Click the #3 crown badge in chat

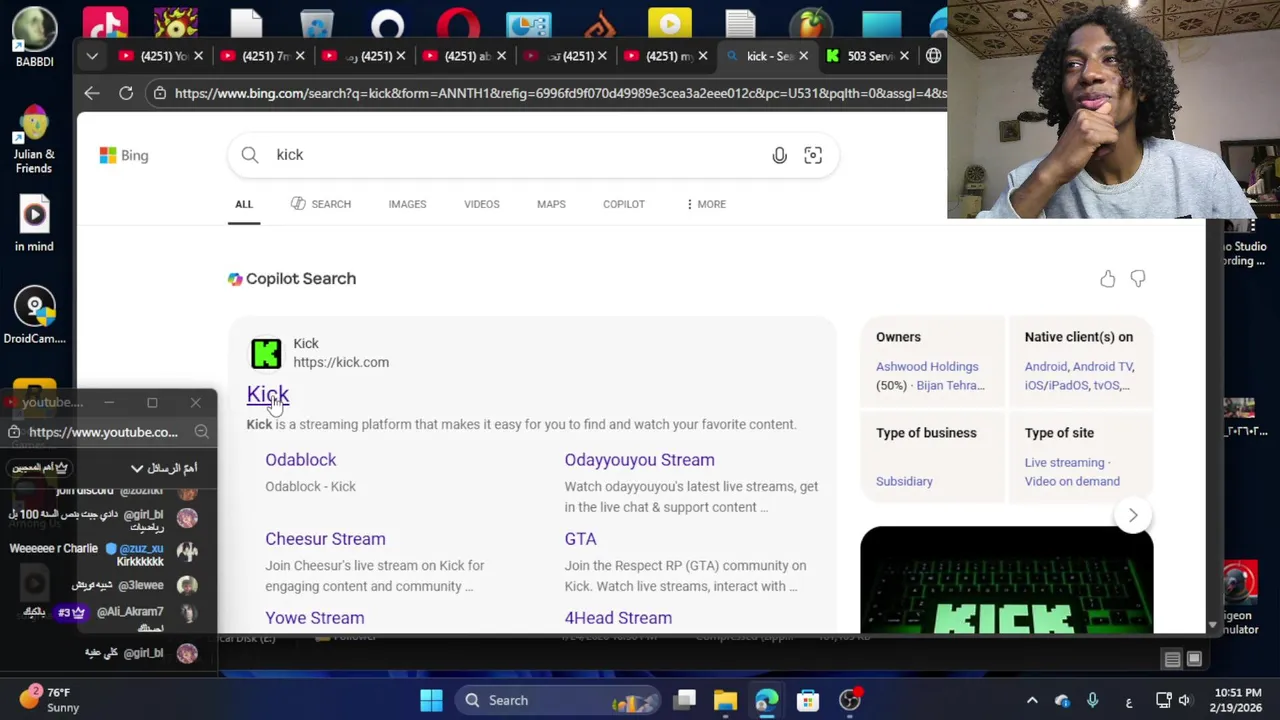click(71, 612)
